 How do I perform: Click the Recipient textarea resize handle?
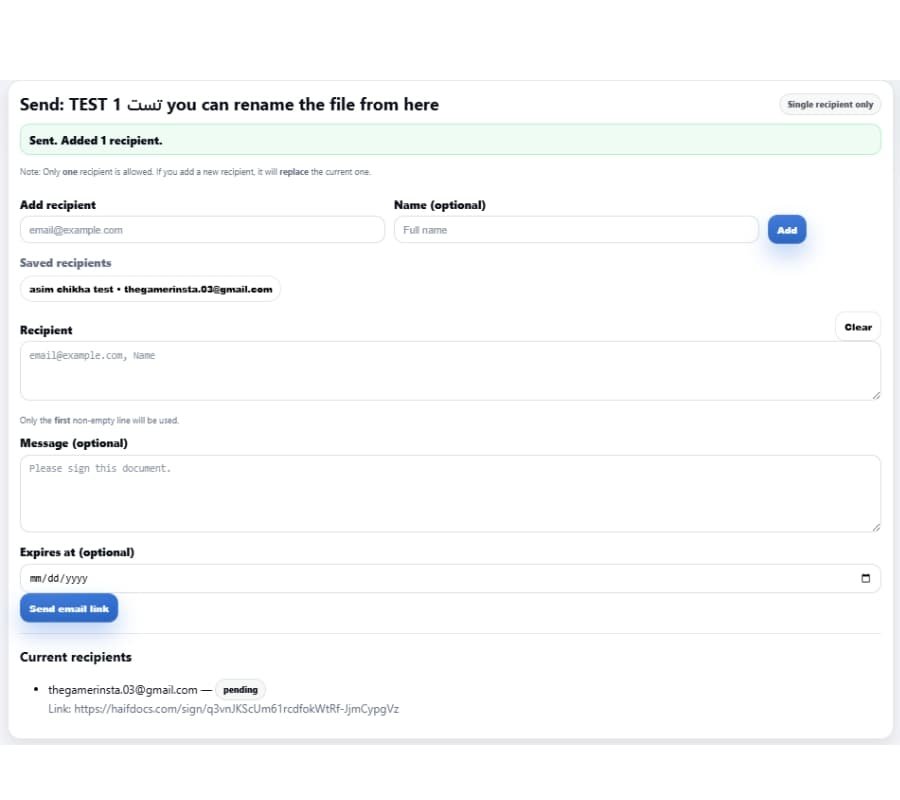coord(875,398)
